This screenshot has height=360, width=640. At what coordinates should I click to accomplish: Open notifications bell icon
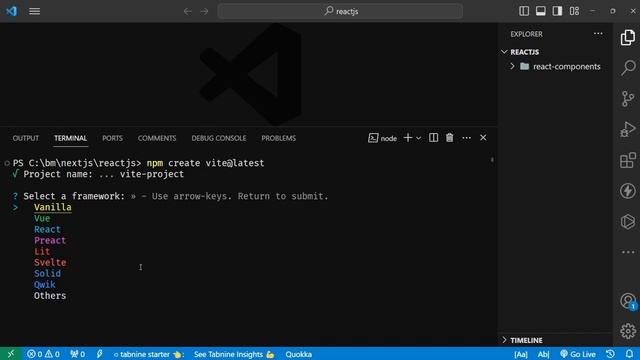point(629,354)
